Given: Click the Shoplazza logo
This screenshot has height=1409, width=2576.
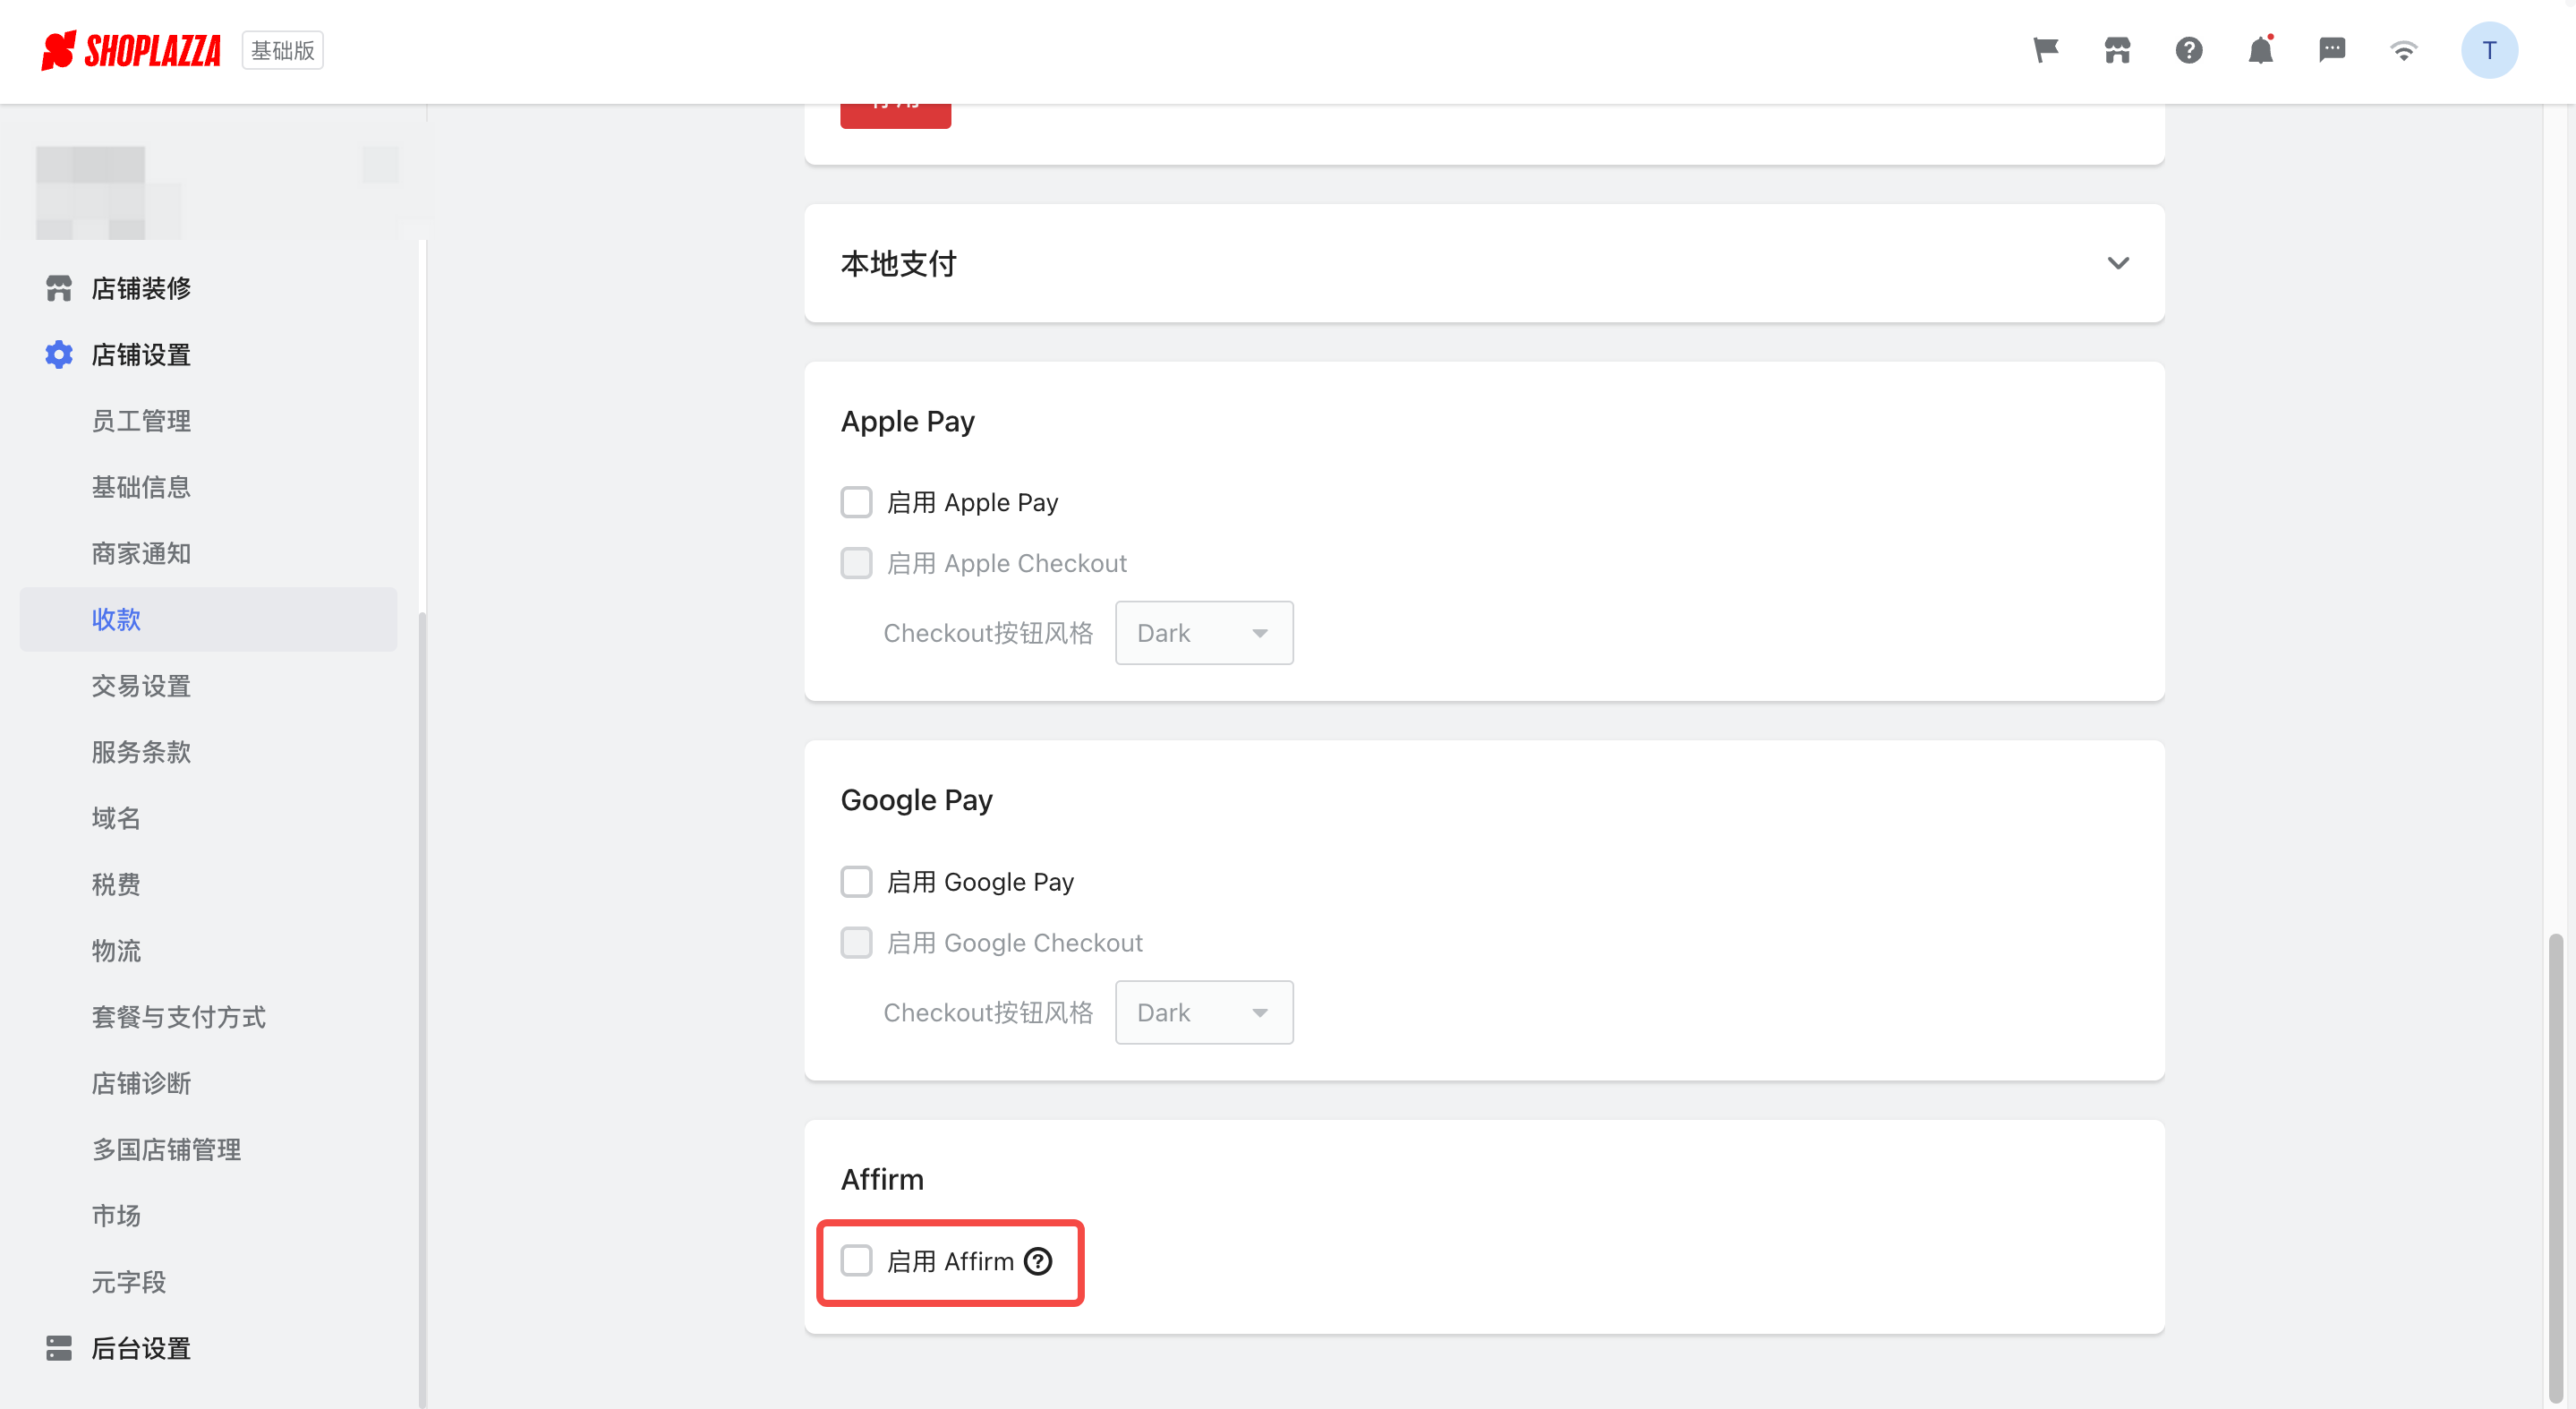Looking at the screenshot, I should (131, 50).
